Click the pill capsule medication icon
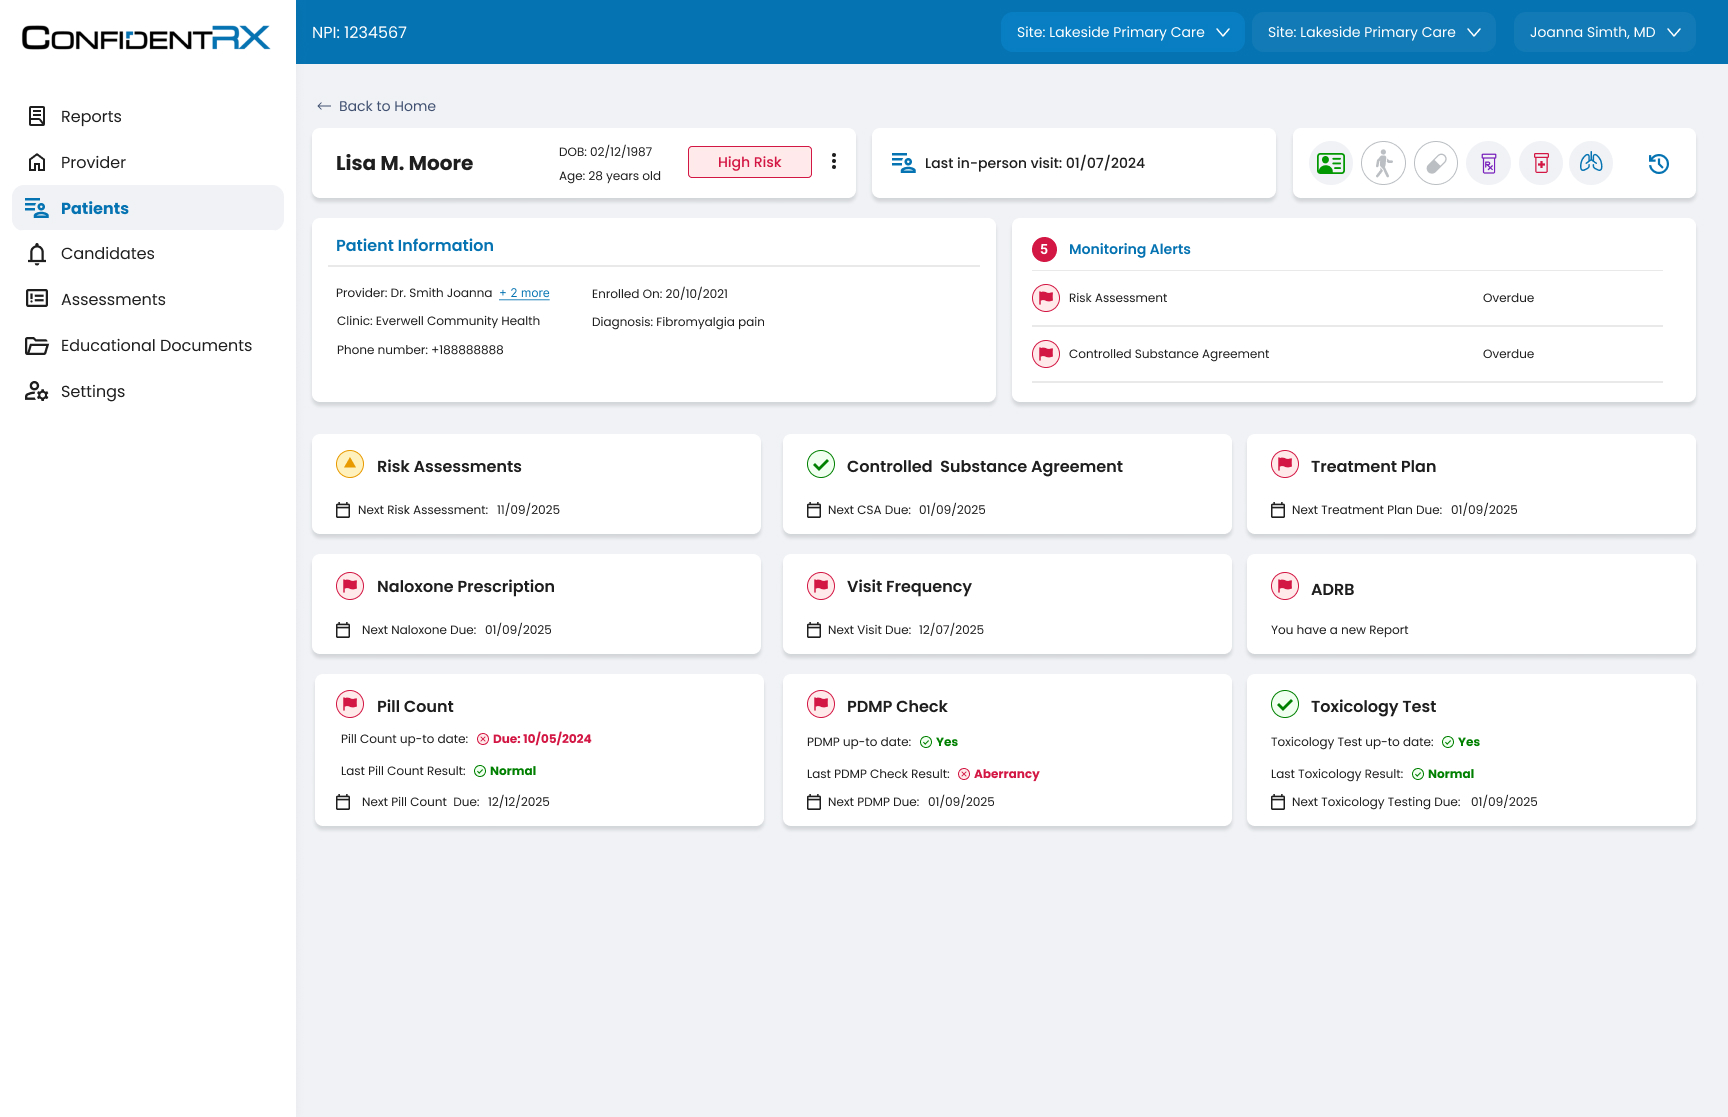Screen dimensions: 1728x1117 [1436, 163]
